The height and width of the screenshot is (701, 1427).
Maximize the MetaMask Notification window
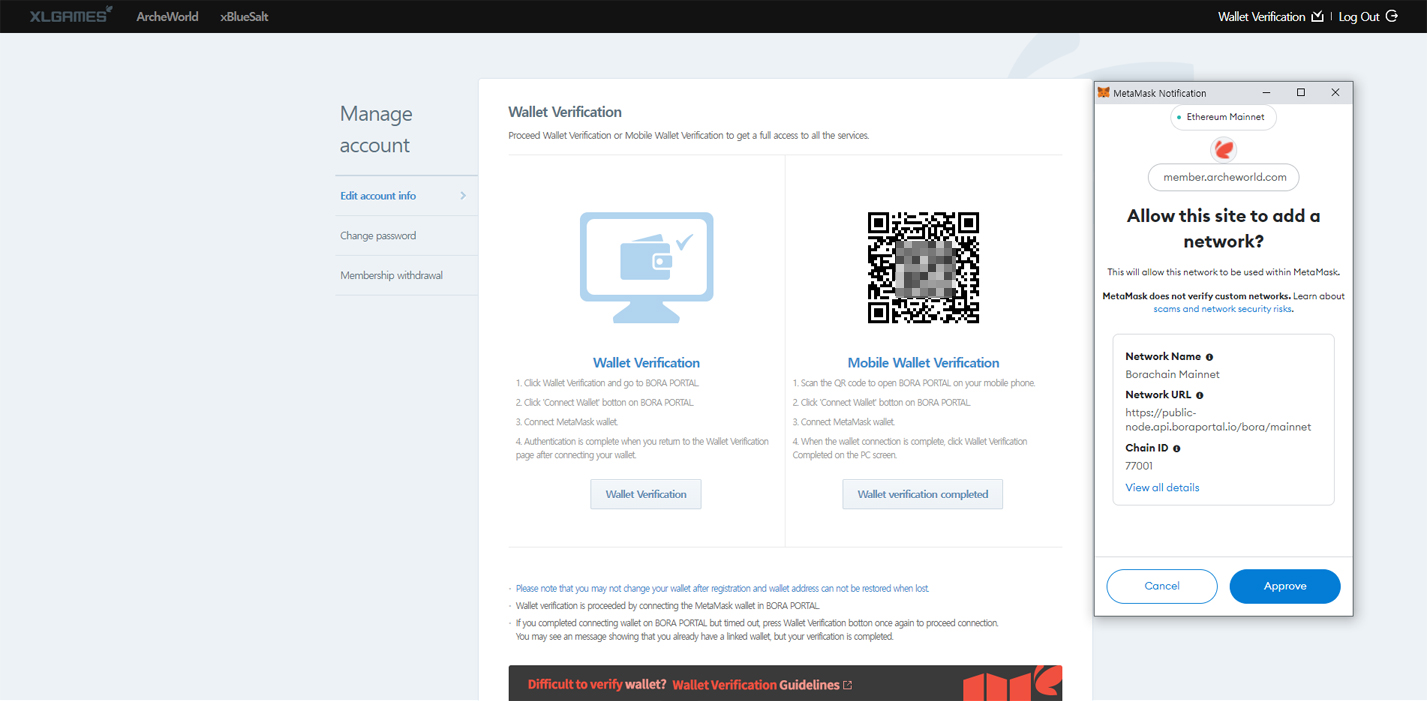(1301, 93)
